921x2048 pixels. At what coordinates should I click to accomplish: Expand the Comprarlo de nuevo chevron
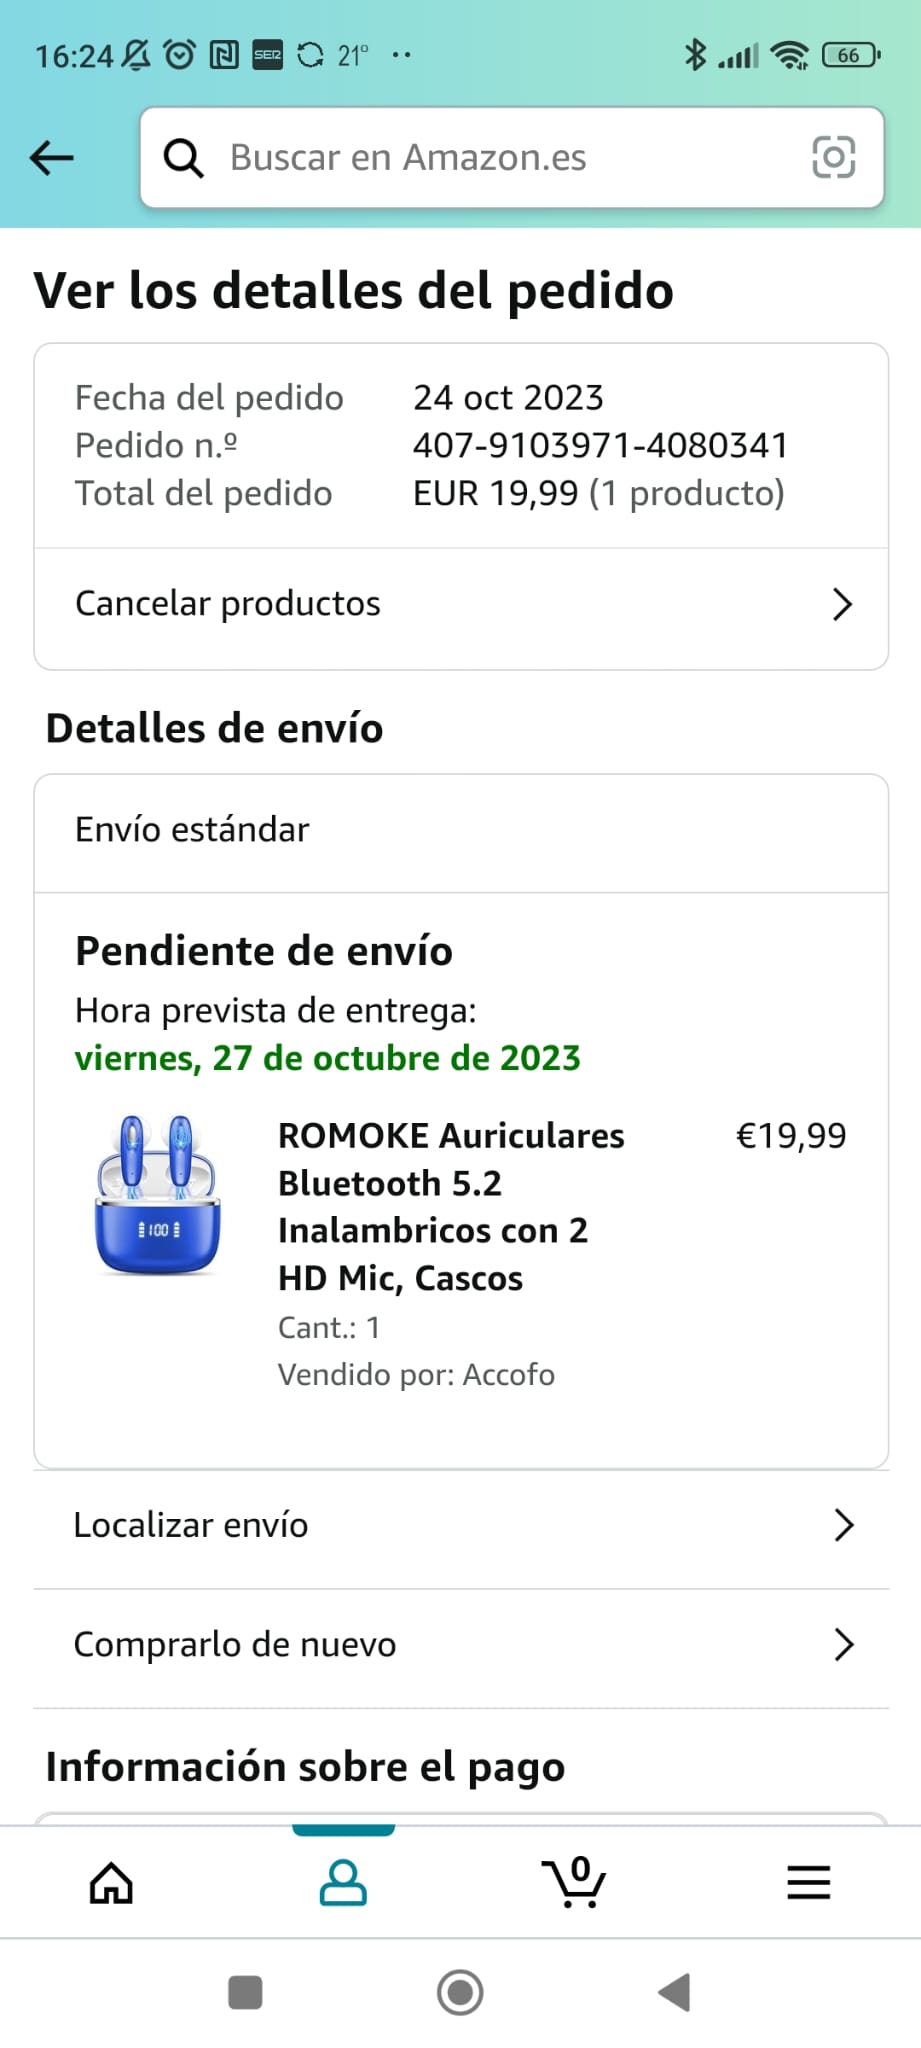843,1645
